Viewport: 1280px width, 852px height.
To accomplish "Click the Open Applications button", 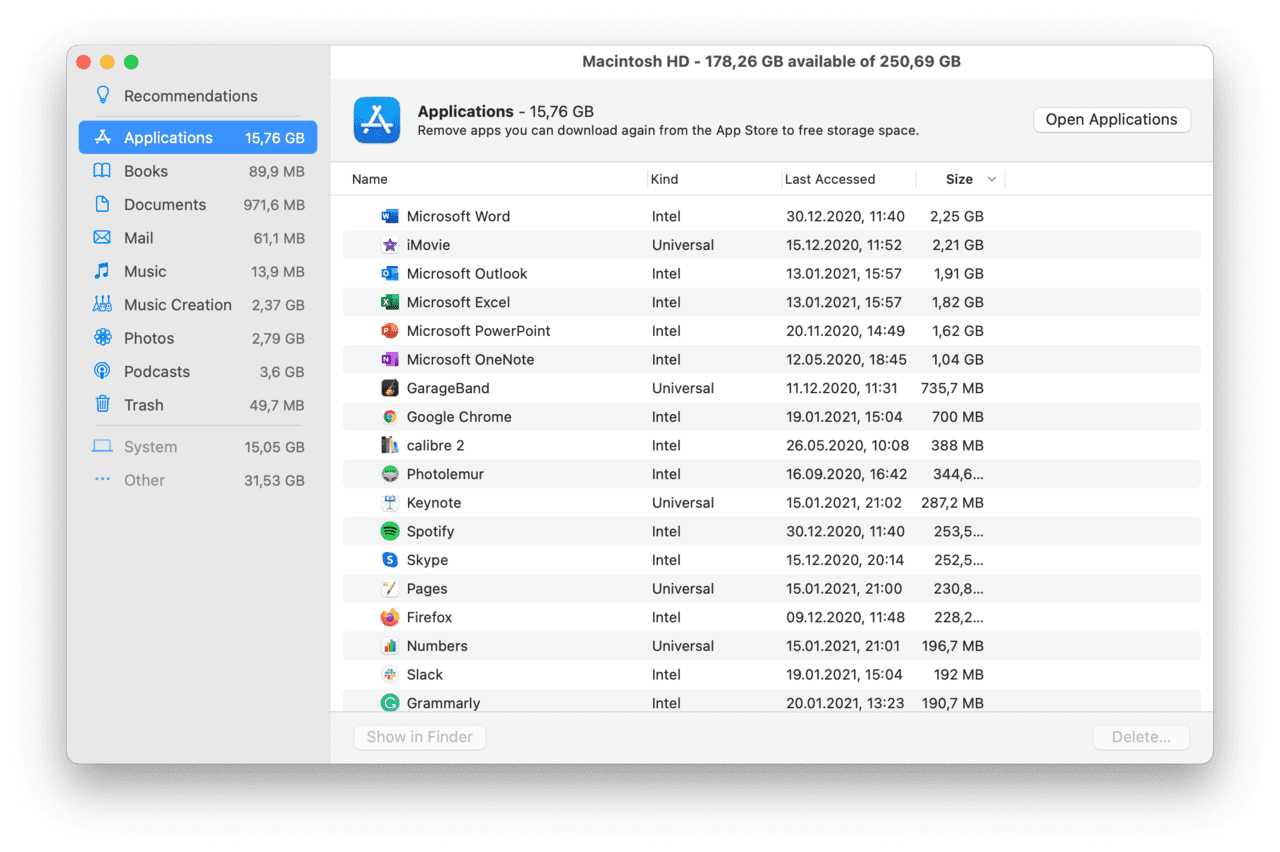I will [x=1112, y=119].
